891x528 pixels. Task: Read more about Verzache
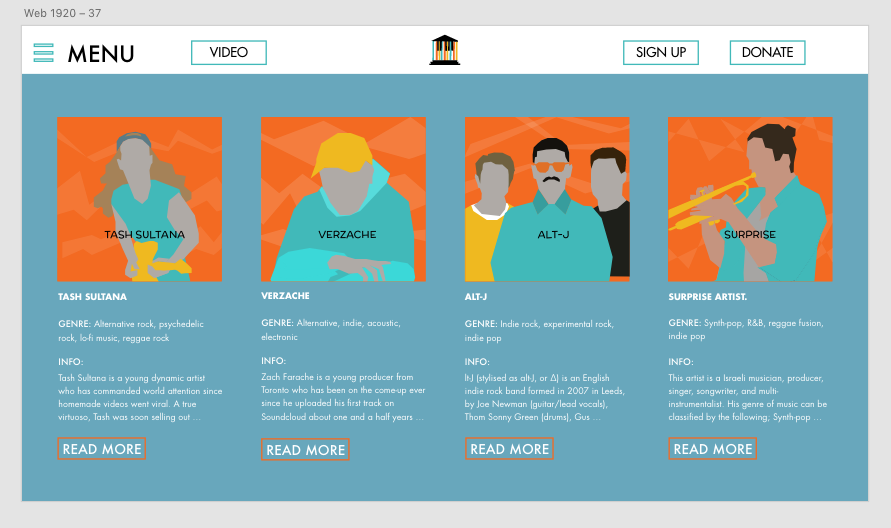click(305, 450)
